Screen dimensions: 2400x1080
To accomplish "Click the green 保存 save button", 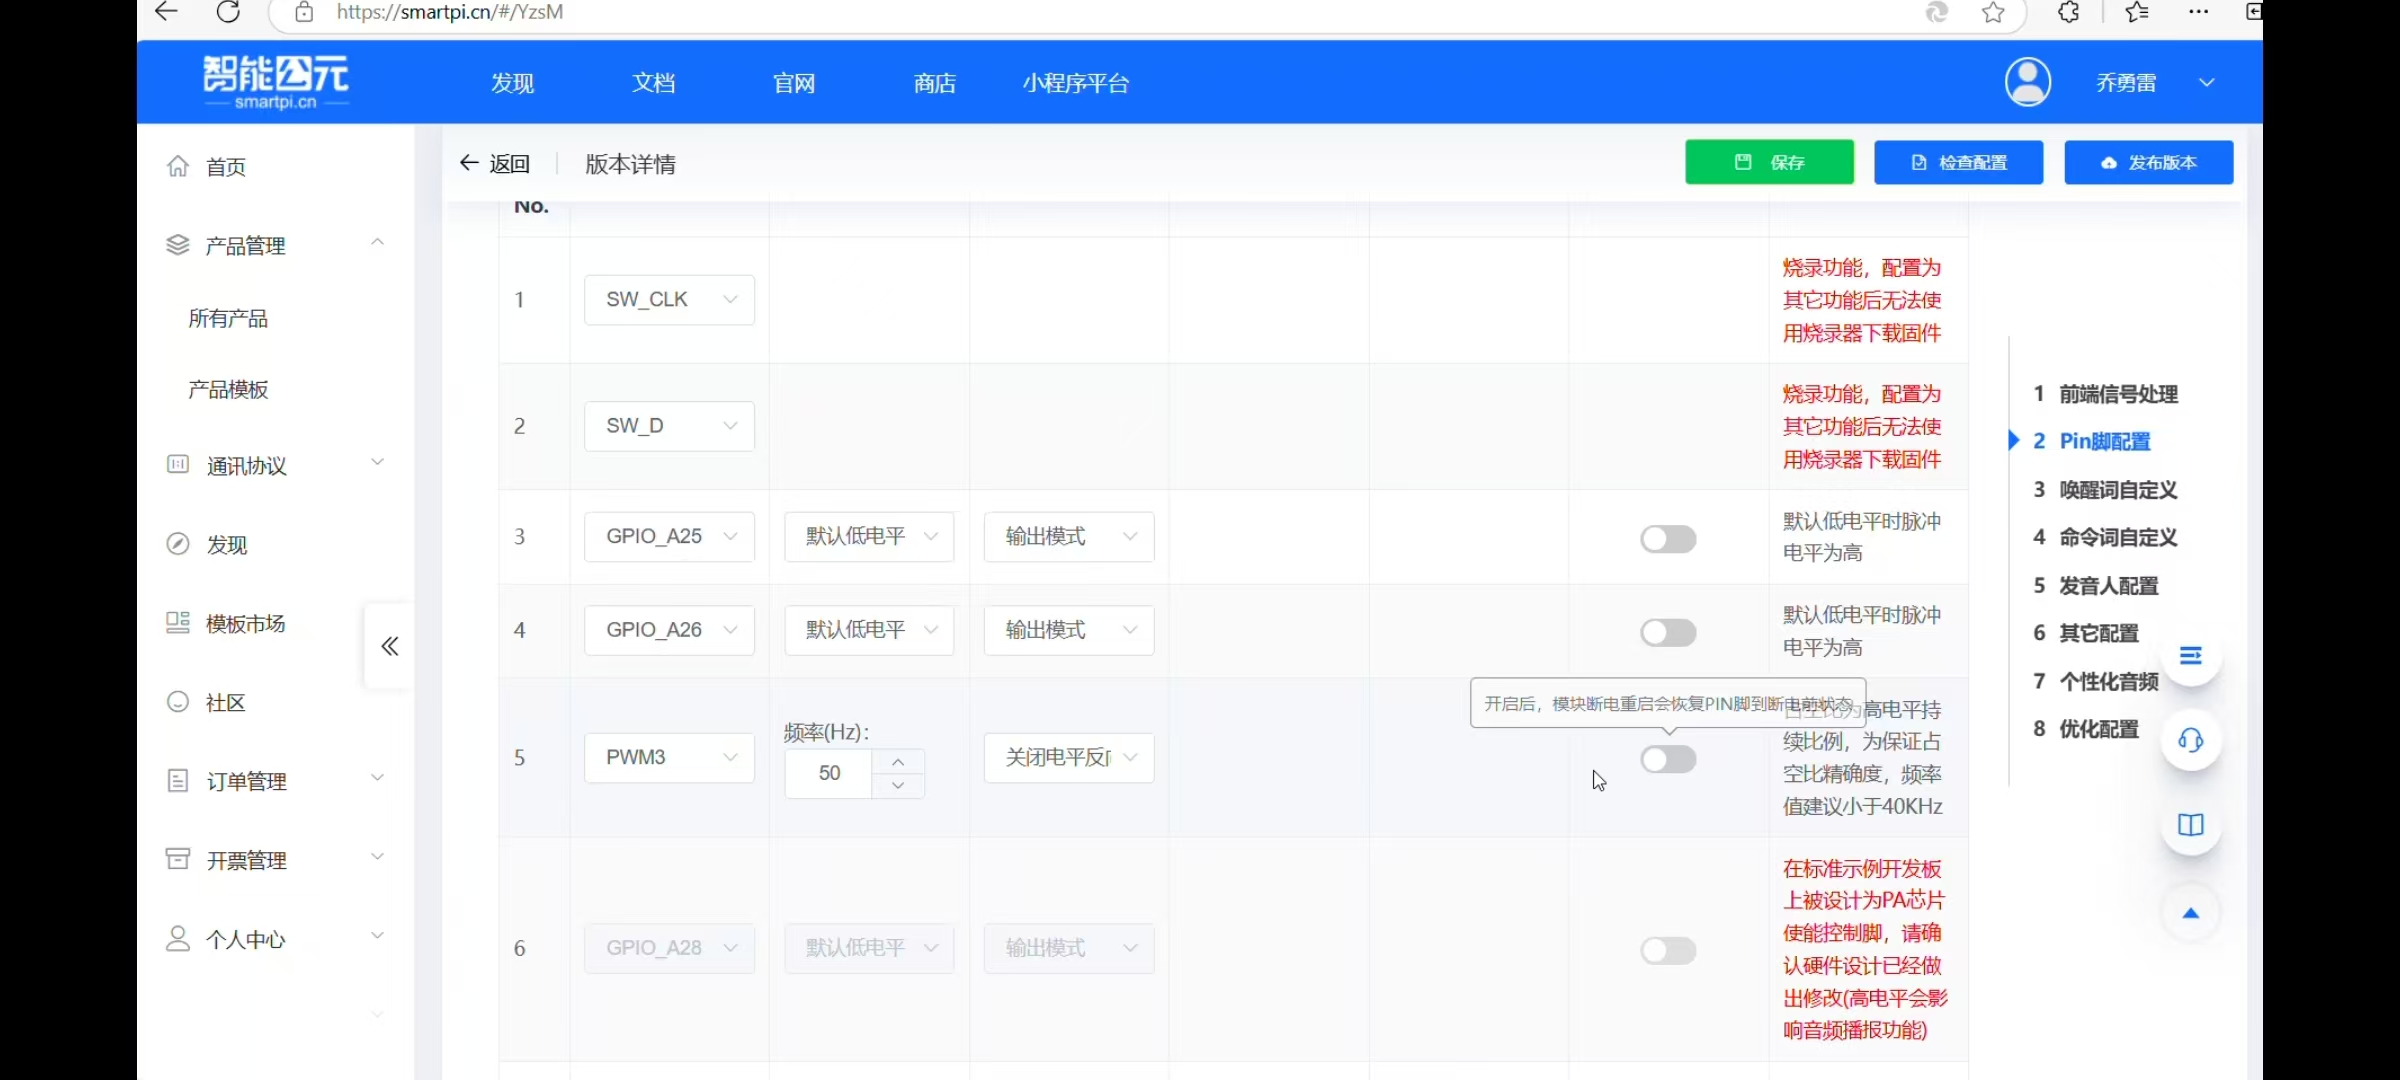I will 1768,162.
